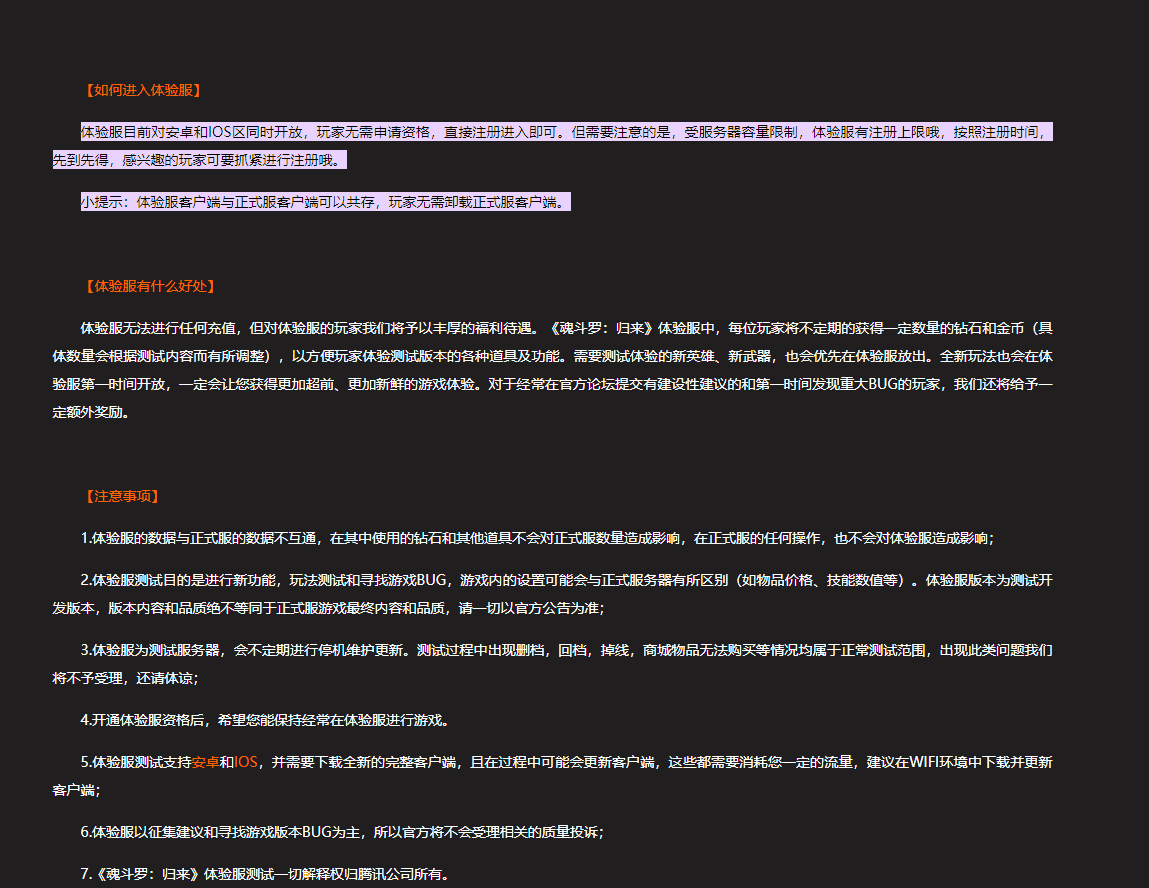Click note 6 beginning 体验服以征集建议
Viewport: 1149px width, 888px height.
tap(342, 832)
